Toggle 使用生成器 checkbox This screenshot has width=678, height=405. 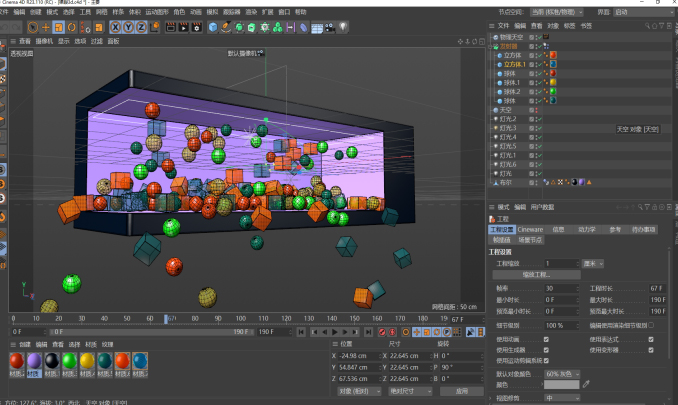pyautogui.click(x=546, y=350)
